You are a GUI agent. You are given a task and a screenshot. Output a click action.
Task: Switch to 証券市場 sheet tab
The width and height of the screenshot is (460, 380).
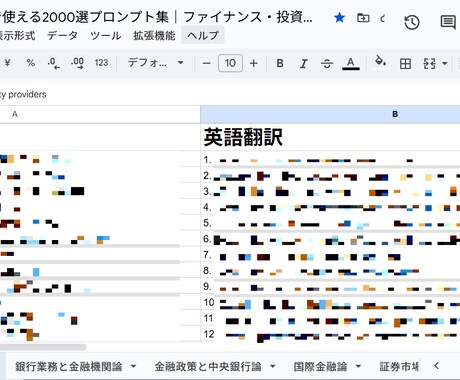tap(399, 366)
